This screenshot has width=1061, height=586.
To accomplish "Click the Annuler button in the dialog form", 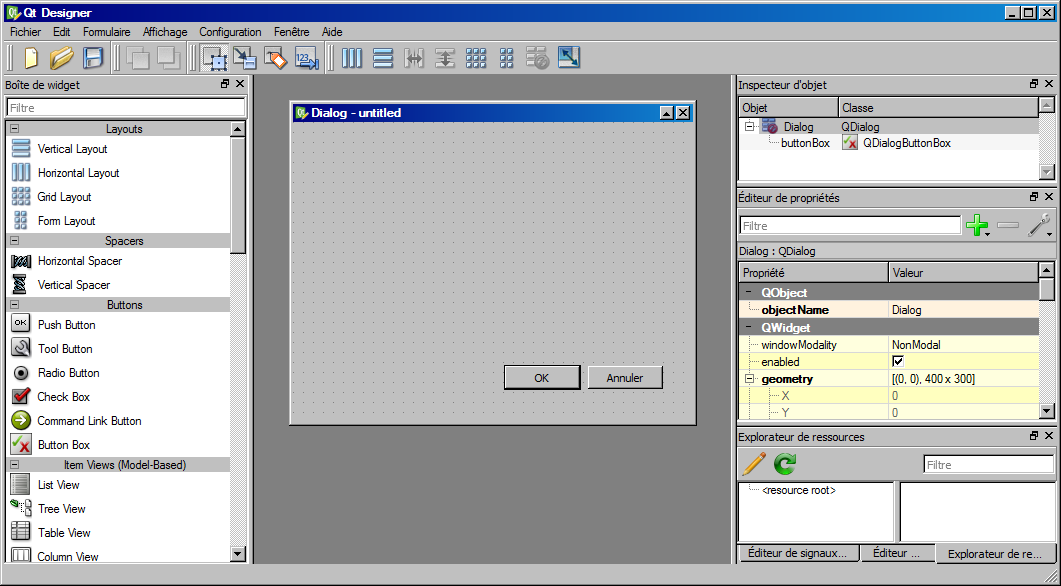I will click(x=625, y=378).
